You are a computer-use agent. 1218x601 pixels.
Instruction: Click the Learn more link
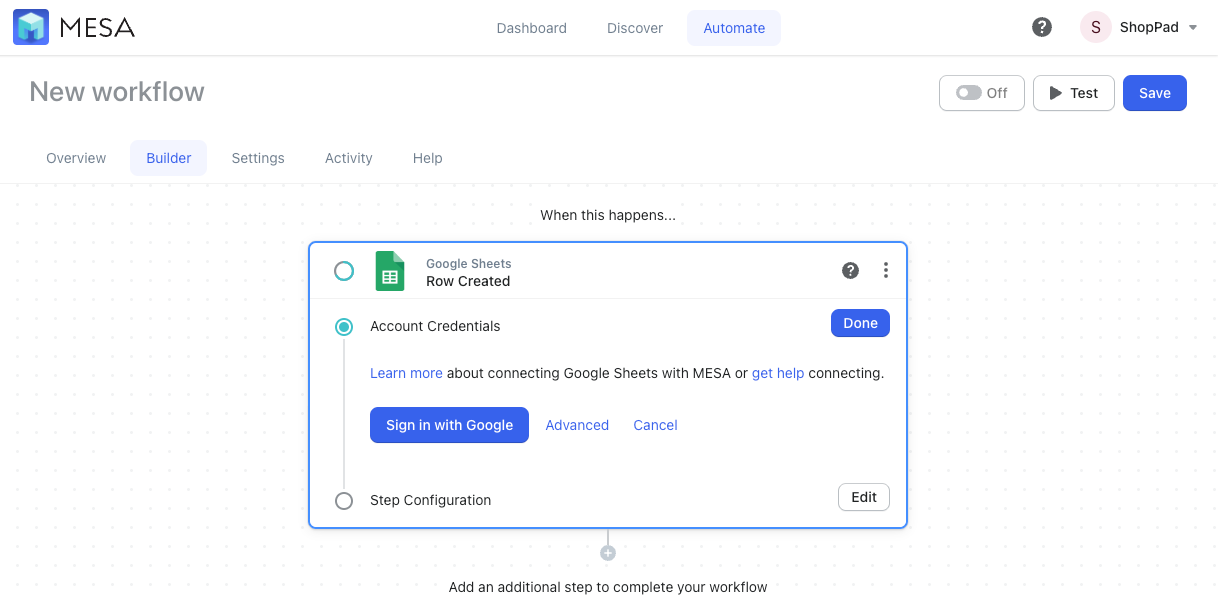pyautogui.click(x=406, y=372)
